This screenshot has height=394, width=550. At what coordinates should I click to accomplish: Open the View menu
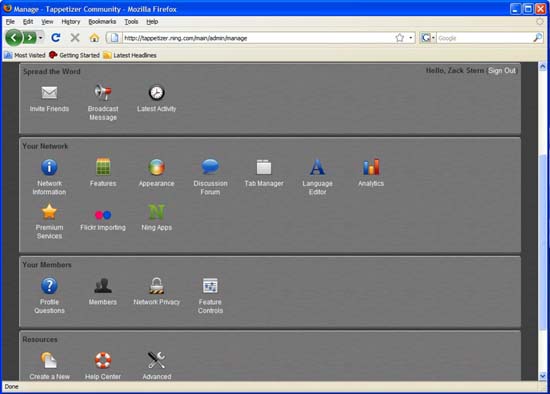[x=47, y=22]
